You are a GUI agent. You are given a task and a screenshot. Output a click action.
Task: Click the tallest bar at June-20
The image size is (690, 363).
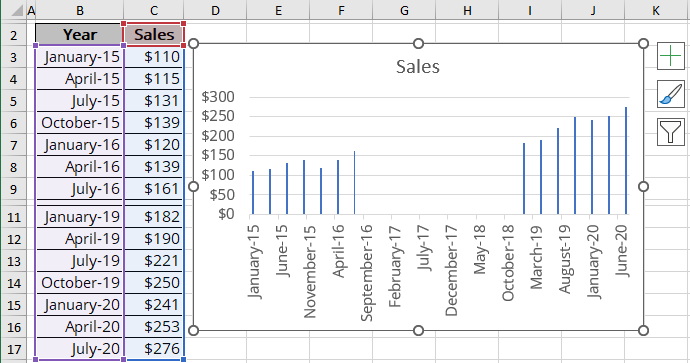(x=626, y=161)
